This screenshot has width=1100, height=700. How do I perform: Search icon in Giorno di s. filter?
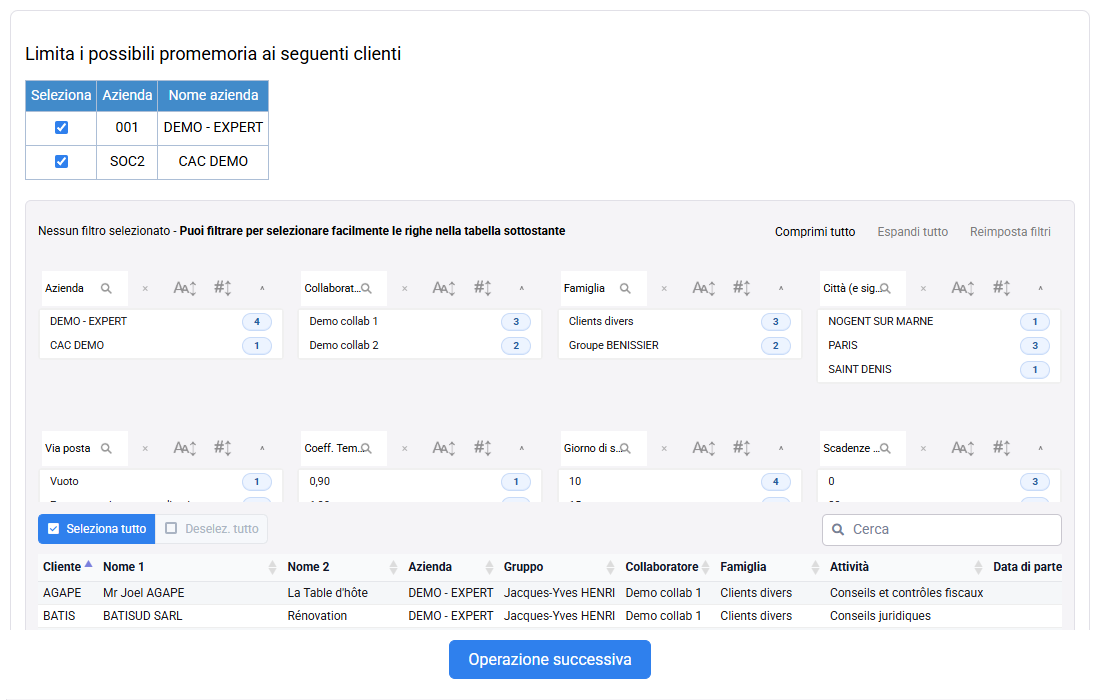(x=625, y=448)
